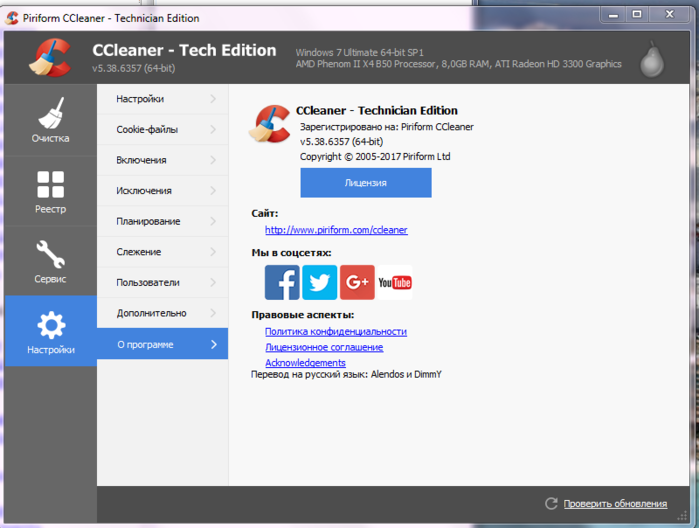This screenshot has height=528, width=699.
Task: Maximize the CCleaner window
Action: [637, 15]
